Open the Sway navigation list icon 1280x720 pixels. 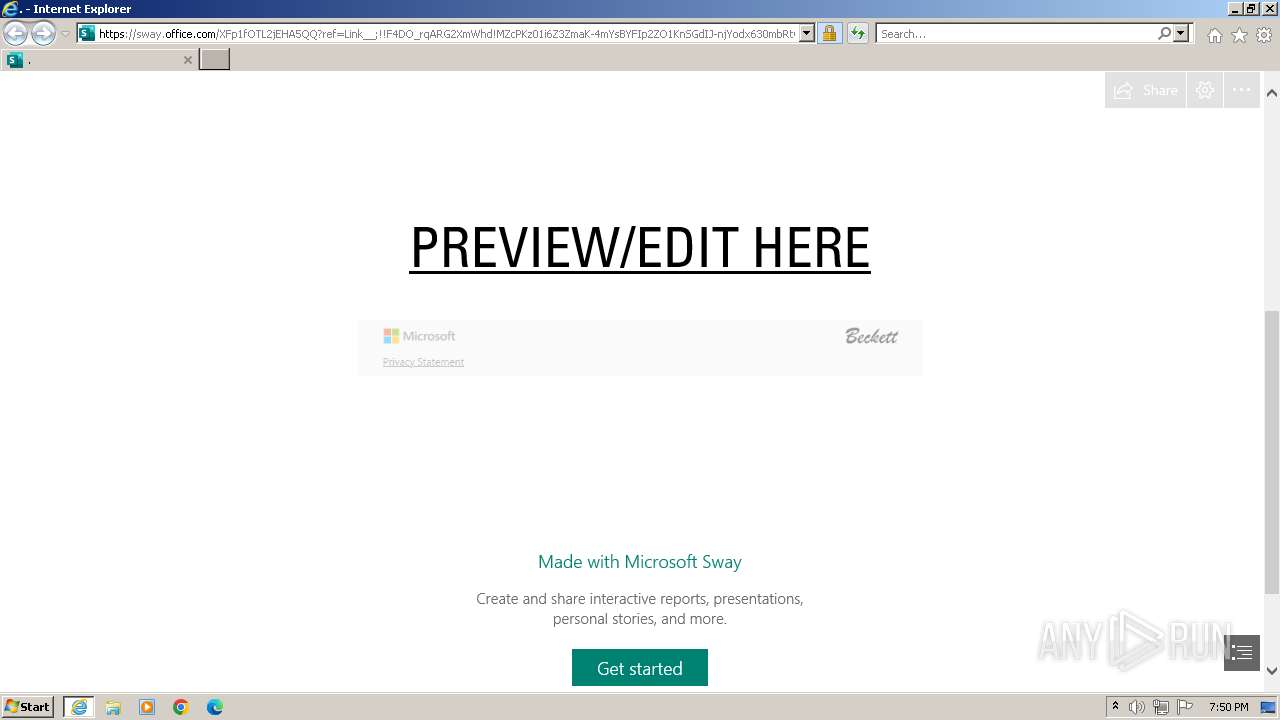[1242, 653]
